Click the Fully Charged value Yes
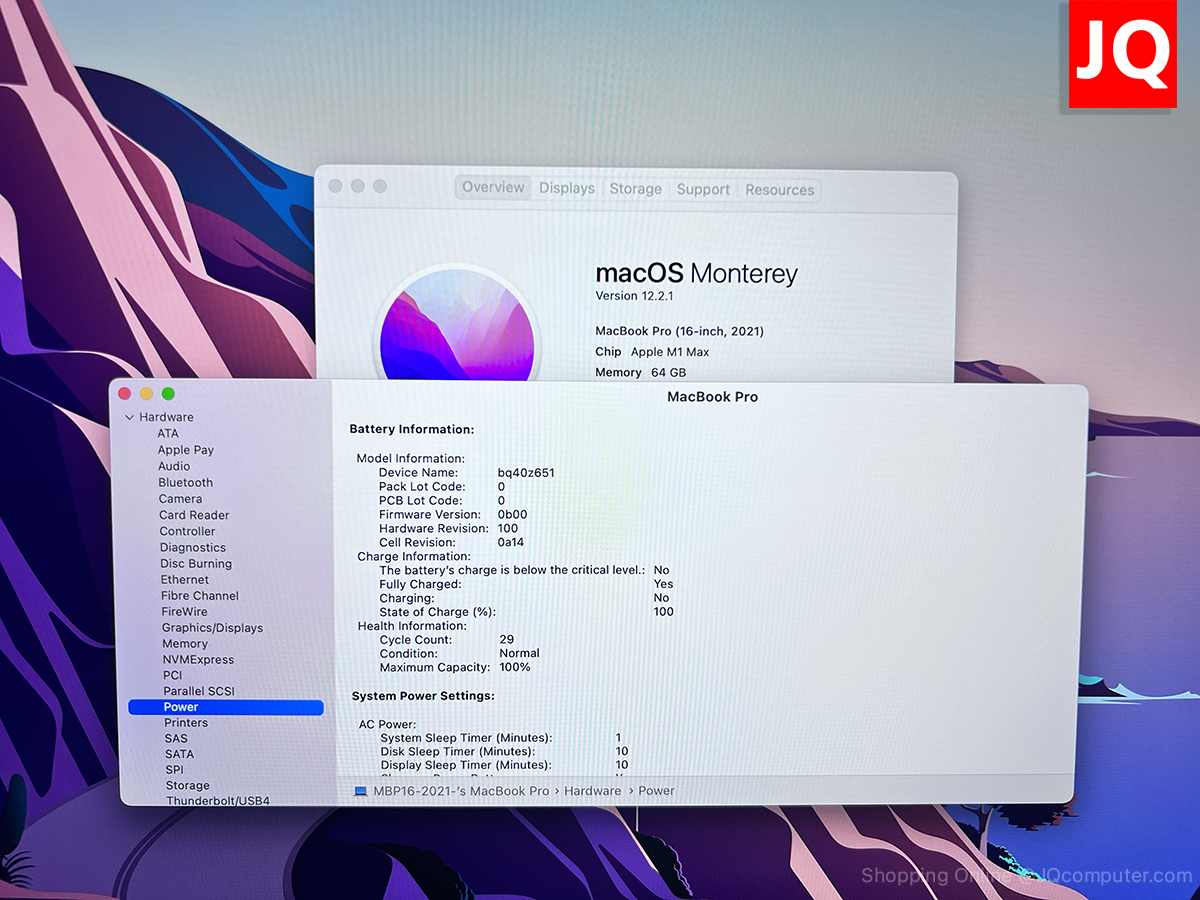1200x900 pixels. point(664,584)
